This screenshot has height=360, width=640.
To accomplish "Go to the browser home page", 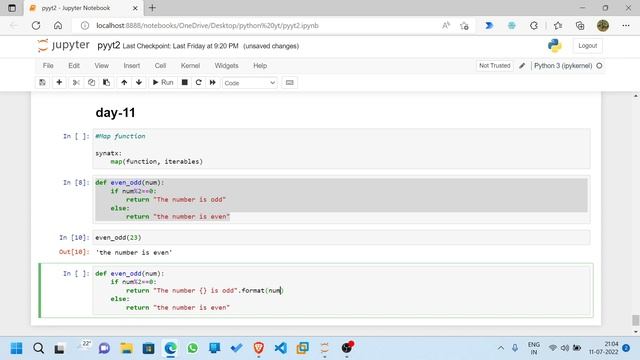I will click(x=58, y=26).
